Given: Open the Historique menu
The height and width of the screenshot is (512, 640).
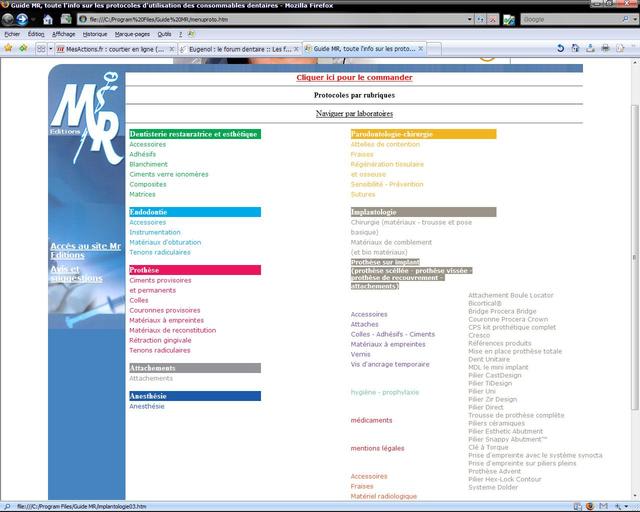Looking at the screenshot, I should pos(94,33).
